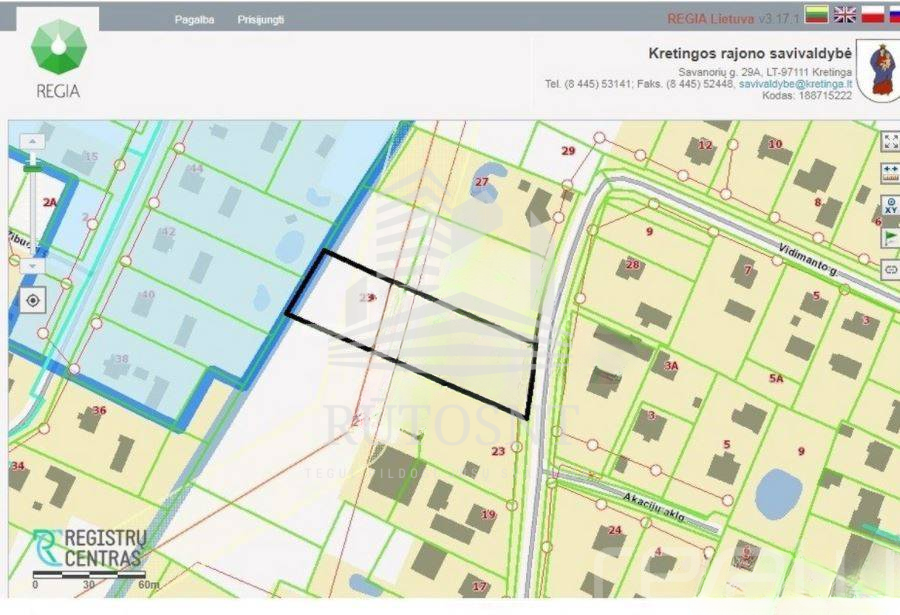
Task: Click the green zoom slider handle
Action: click(x=32, y=168)
